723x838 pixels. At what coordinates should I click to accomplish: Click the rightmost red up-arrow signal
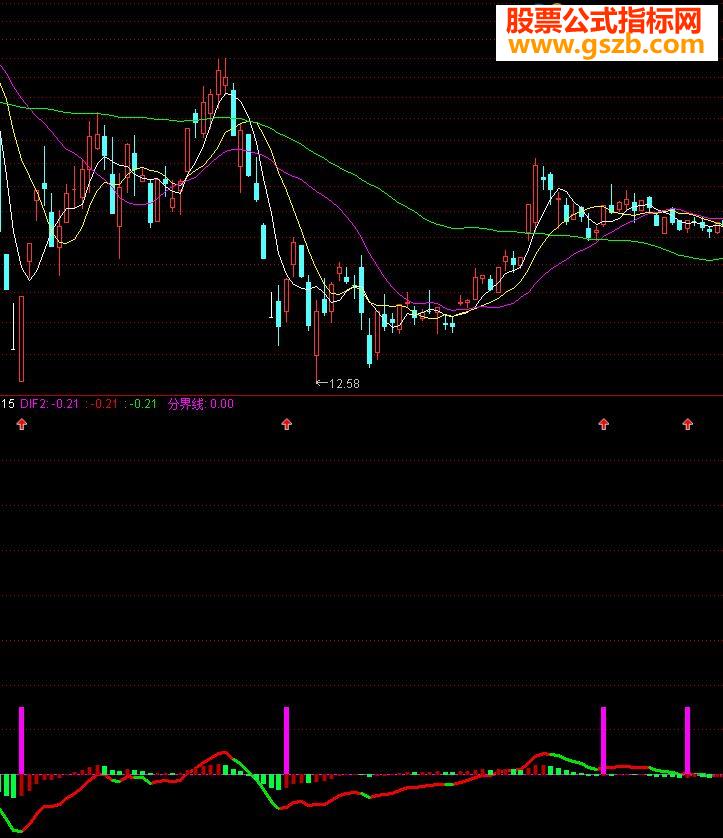click(687, 424)
